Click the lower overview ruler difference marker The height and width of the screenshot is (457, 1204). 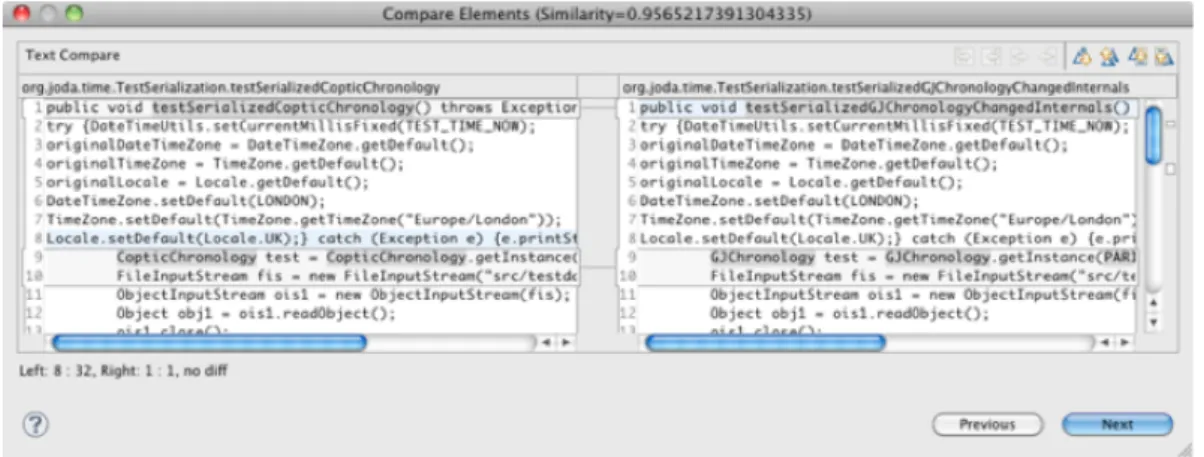click(x=1170, y=169)
